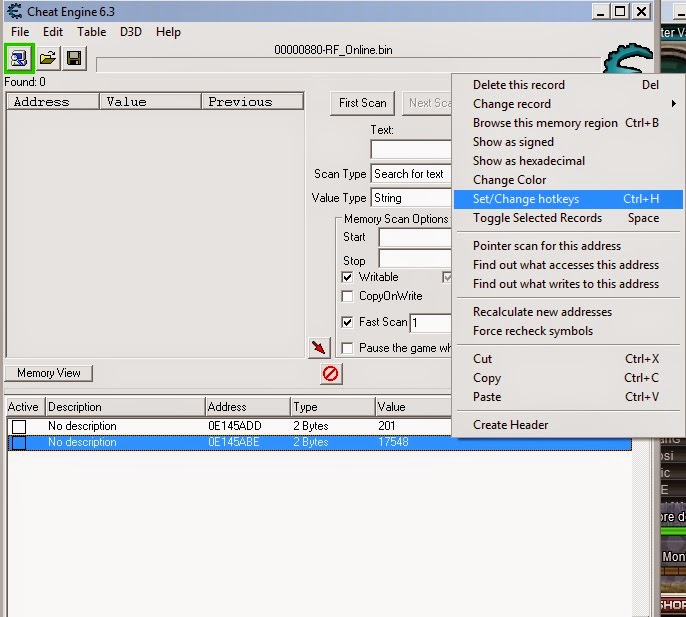Select Find out what accesses this address

pyautogui.click(x=568, y=265)
